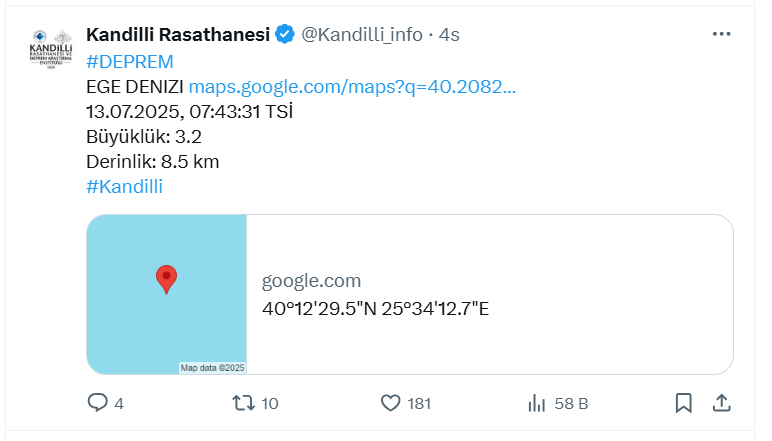The height and width of the screenshot is (441, 772).
Task: Click the red map pin marker
Action: point(166,279)
